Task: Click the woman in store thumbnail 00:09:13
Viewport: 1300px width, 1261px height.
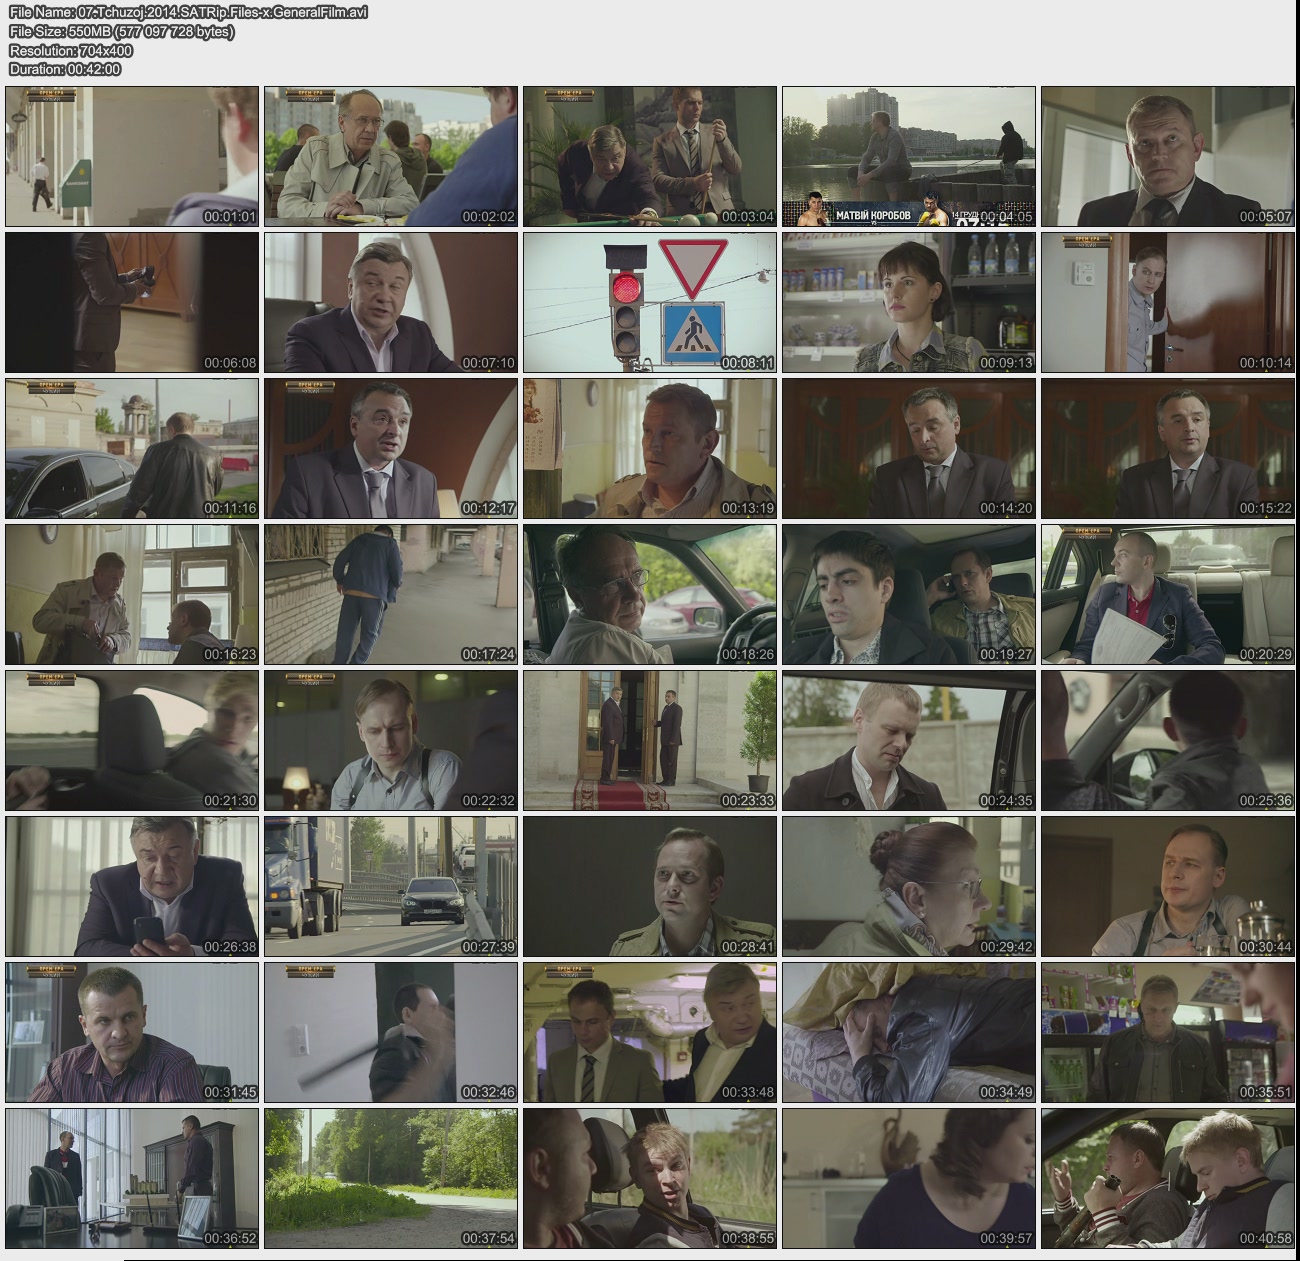Action: 908,302
